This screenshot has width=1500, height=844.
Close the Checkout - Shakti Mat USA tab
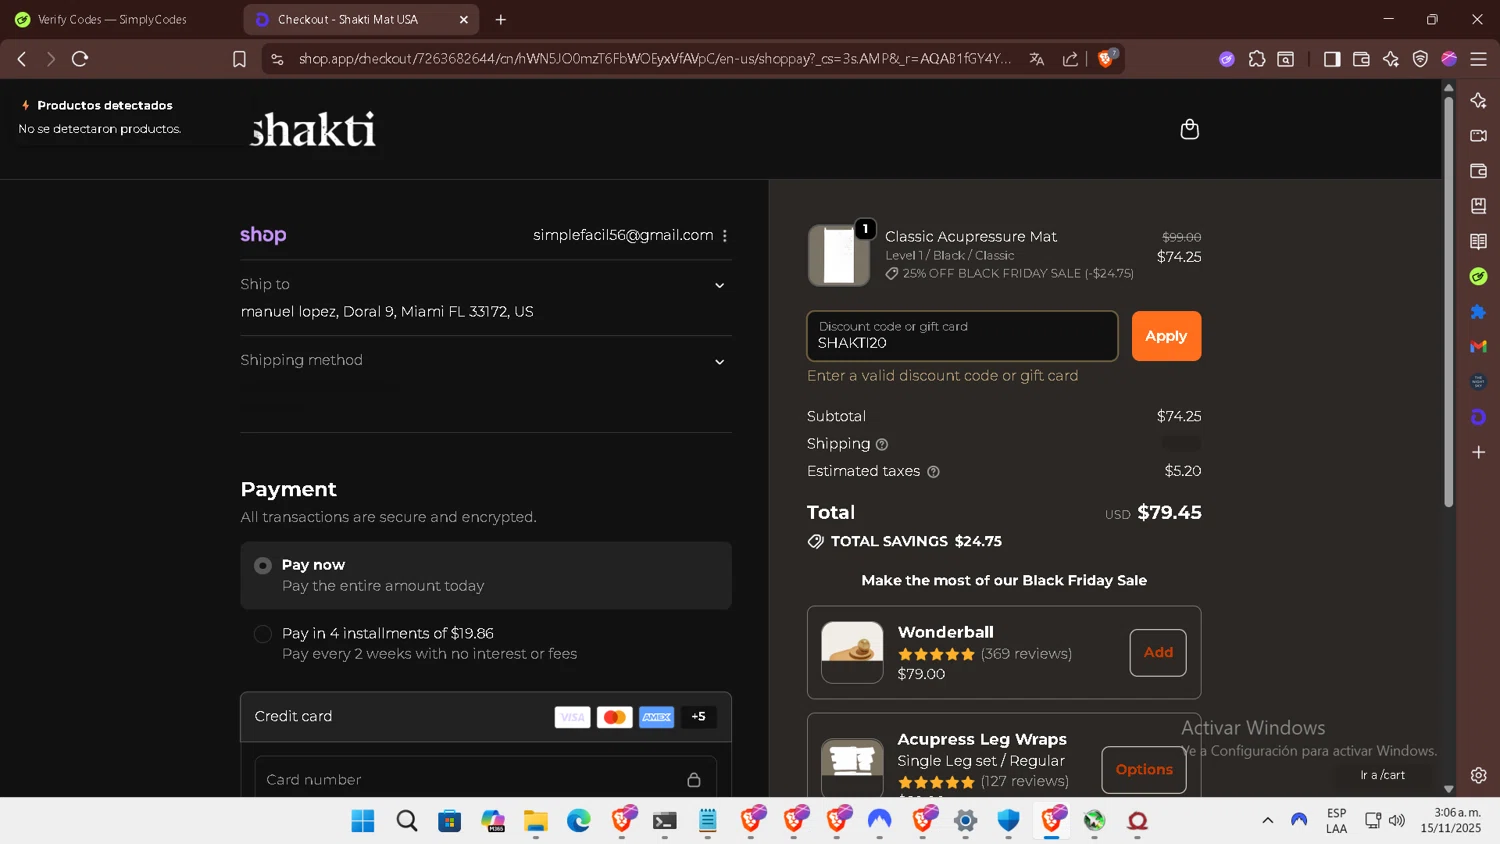click(464, 19)
